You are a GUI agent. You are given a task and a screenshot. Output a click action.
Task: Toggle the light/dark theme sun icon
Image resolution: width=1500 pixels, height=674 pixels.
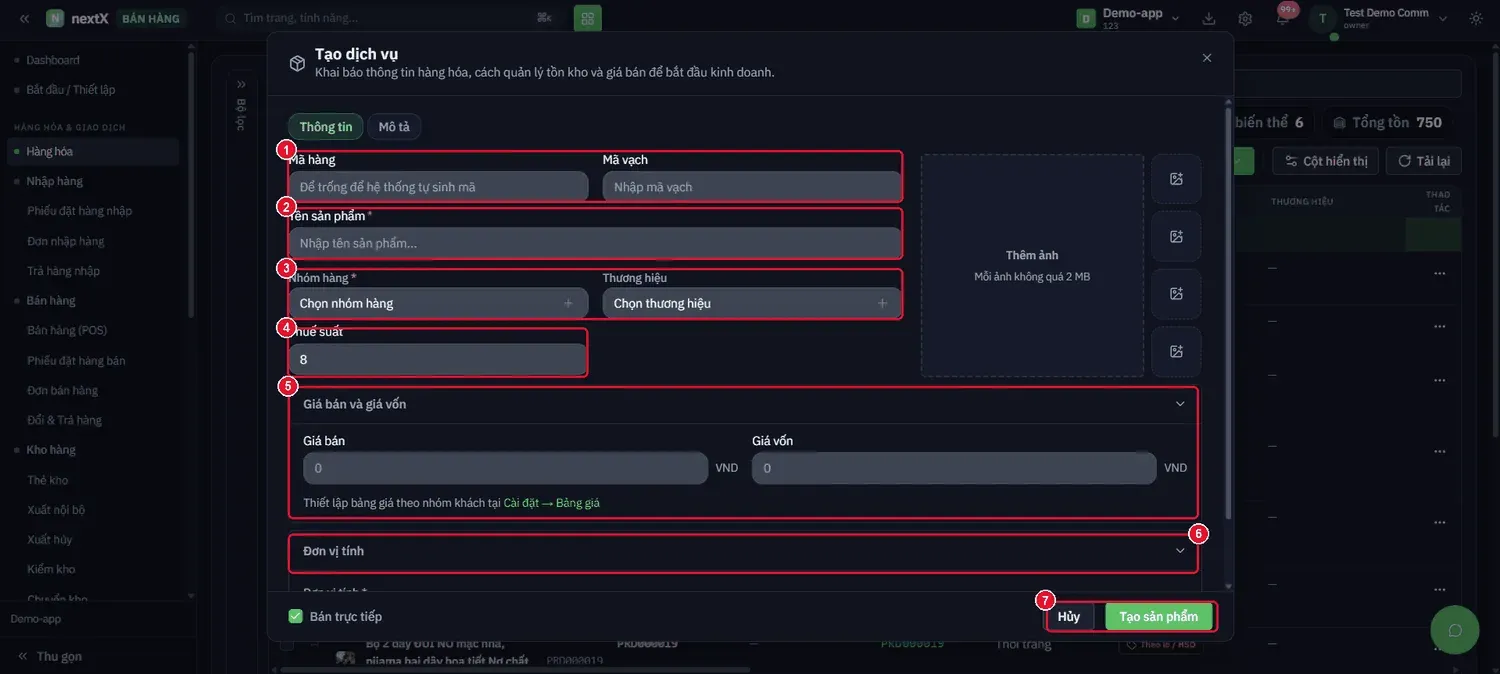click(x=1476, y=18)
